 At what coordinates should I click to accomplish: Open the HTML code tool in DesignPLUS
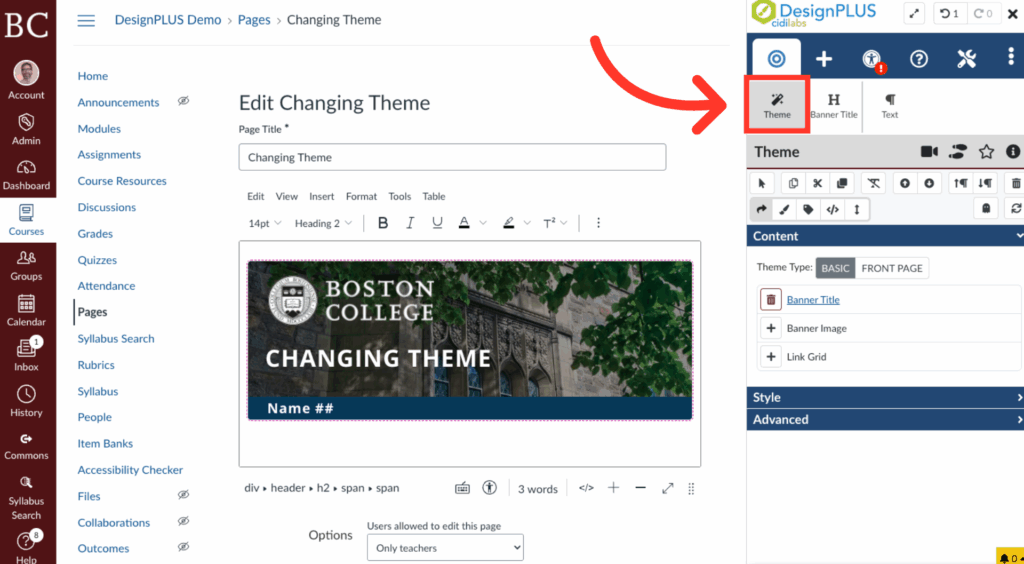pyautogui.click(x=833, y=209)
